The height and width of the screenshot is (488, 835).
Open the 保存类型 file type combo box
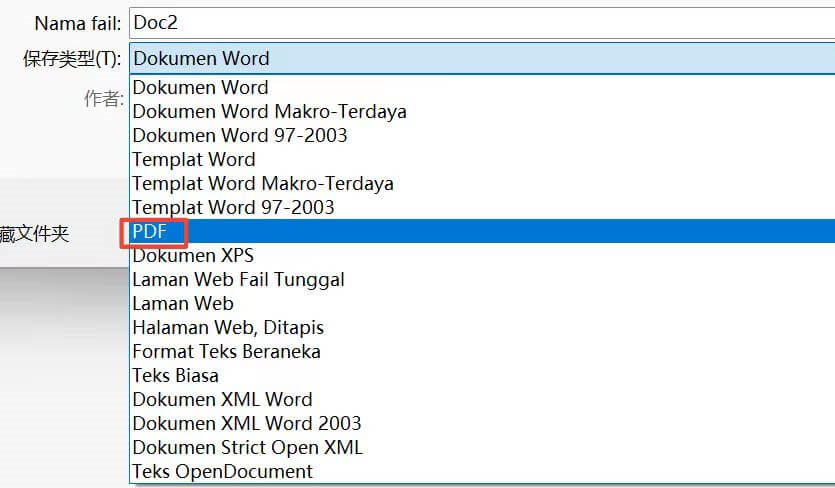[x=480, y=58]
